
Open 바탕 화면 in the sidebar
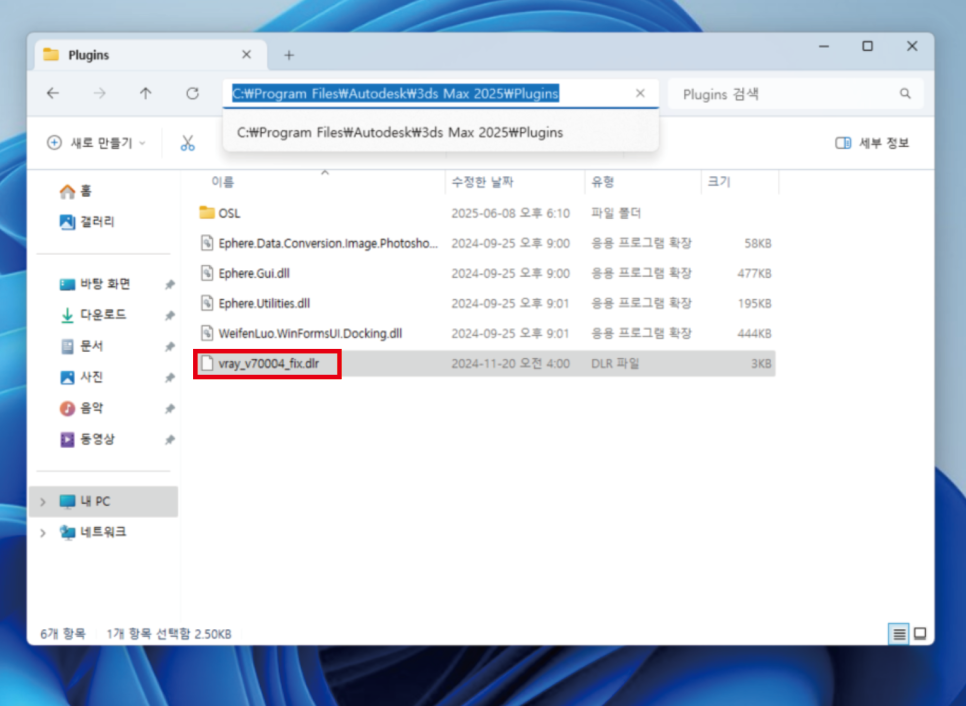click(x=95, y=284)
